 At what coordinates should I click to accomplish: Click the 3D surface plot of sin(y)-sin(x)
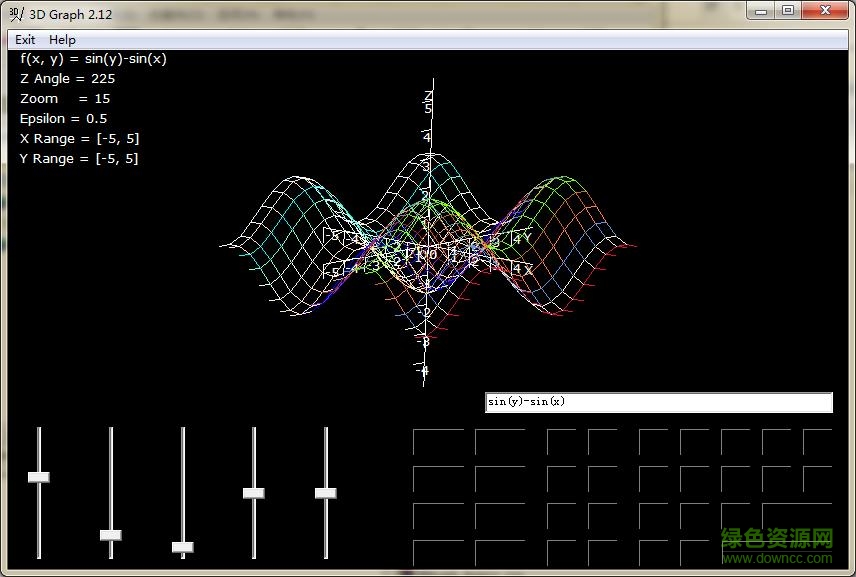[430, 250]
